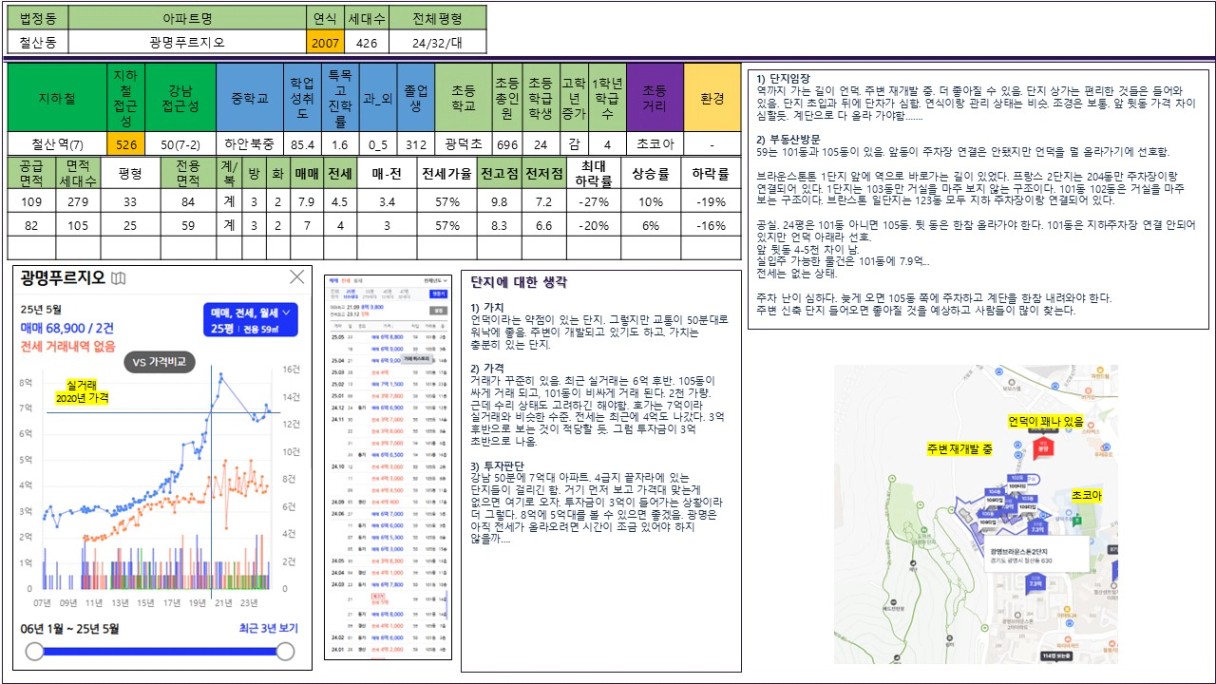Open the map icon beside 광명푸르지오 title

tap(119, 278)
